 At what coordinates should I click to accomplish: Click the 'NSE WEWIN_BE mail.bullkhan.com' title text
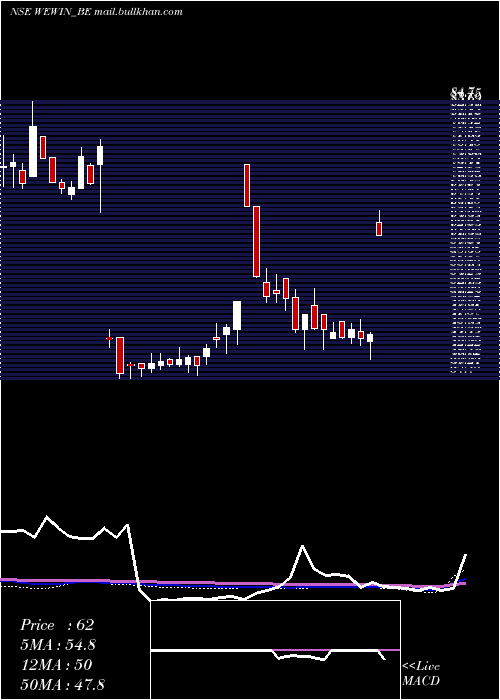[x=96, y=12]
